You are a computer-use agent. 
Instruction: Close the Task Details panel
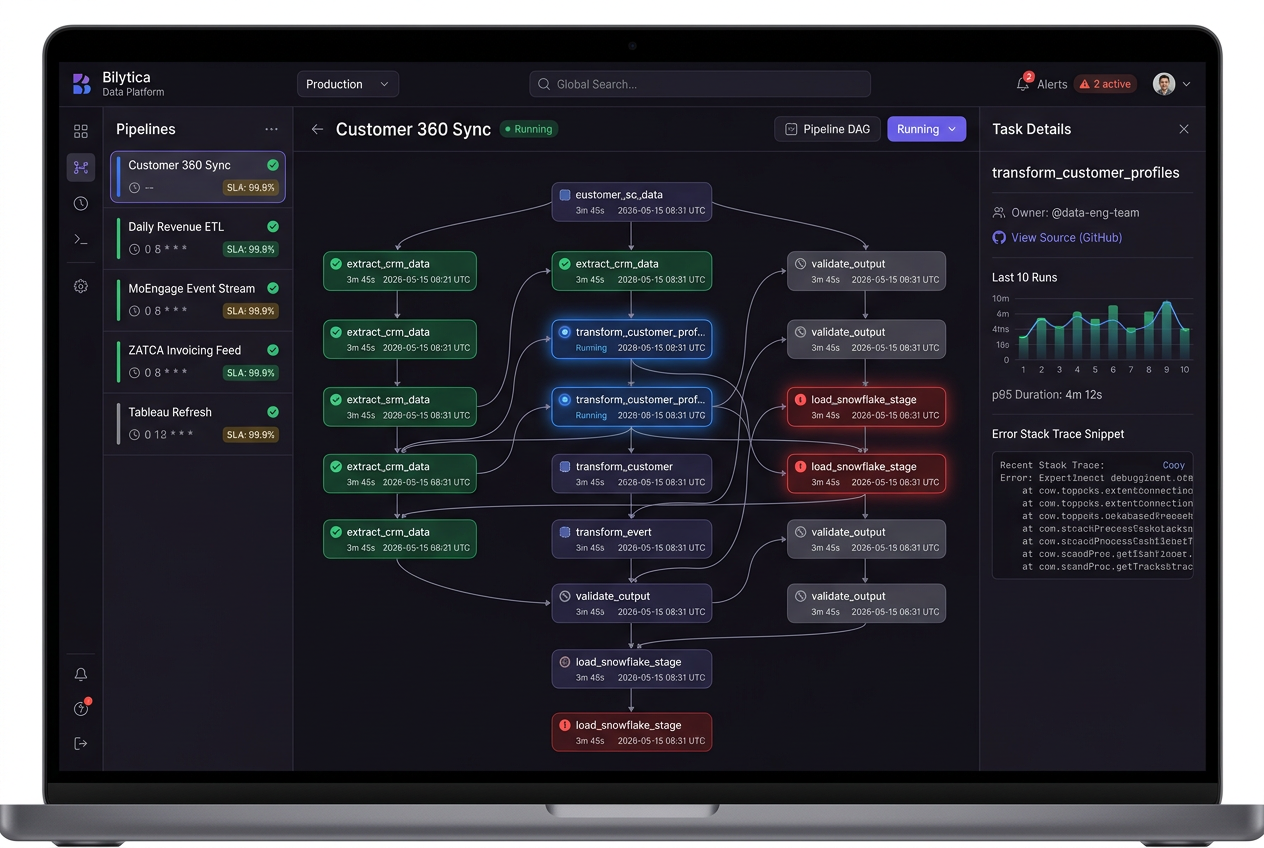(1184, 129)
